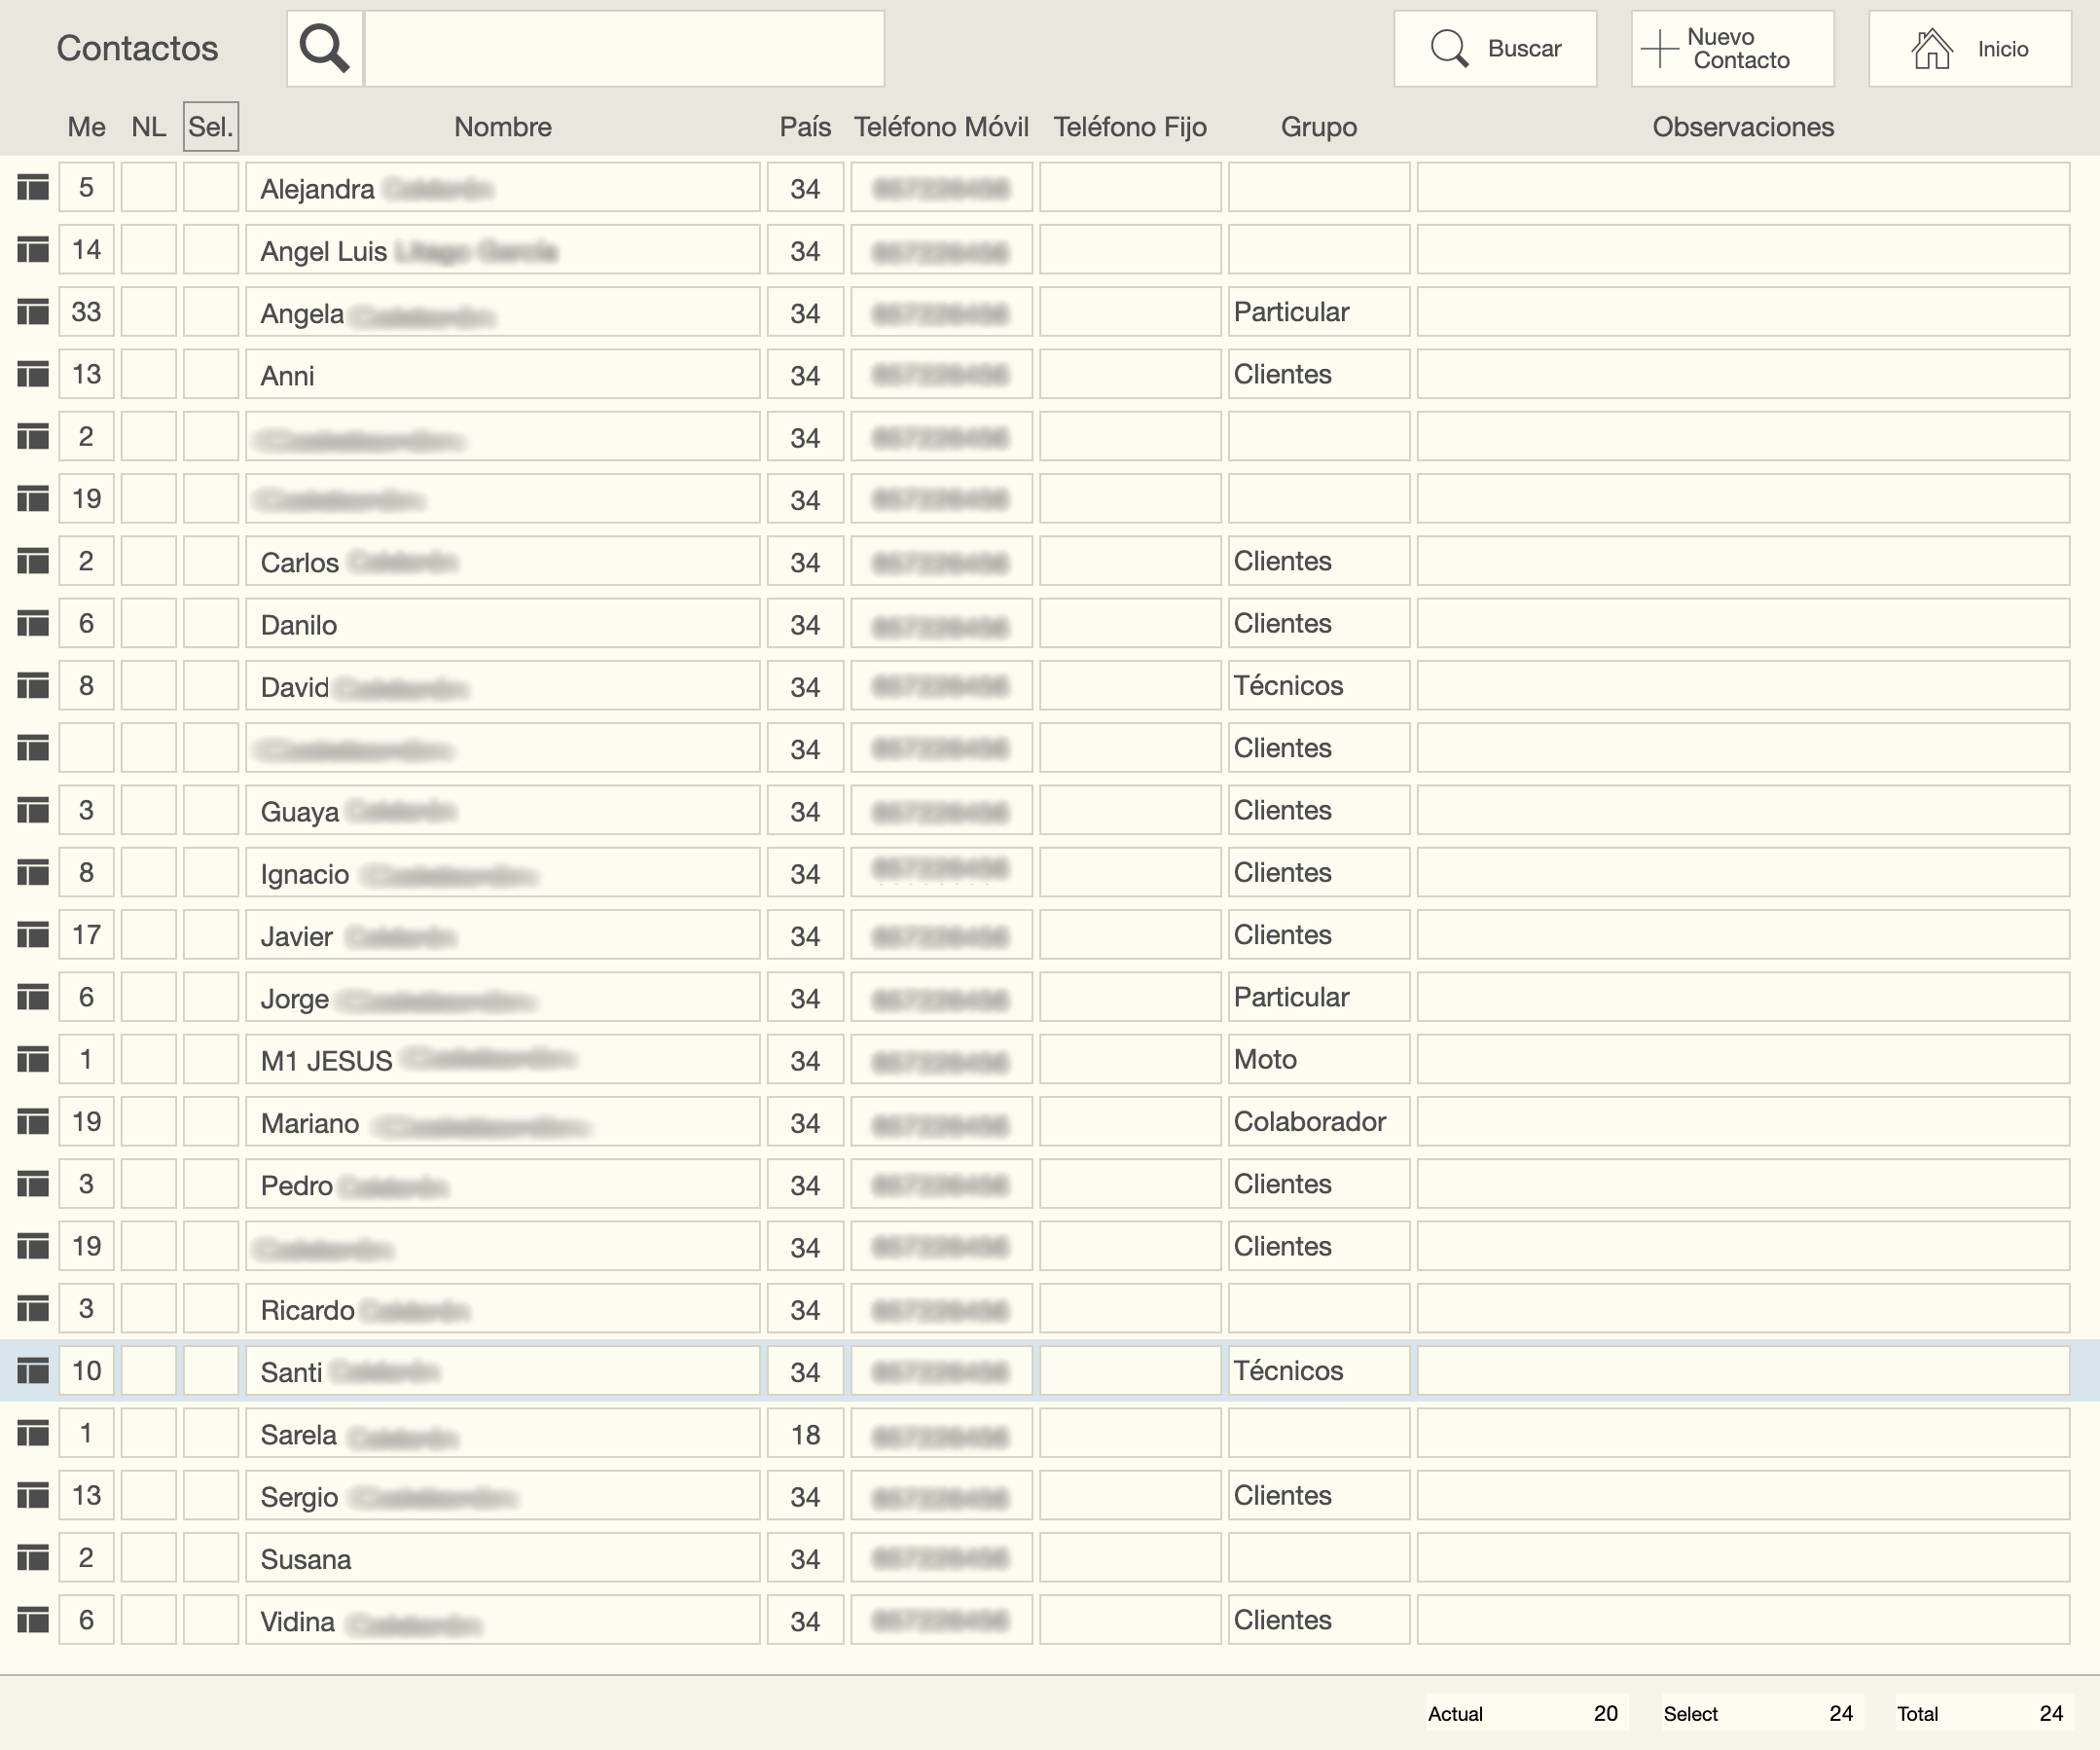Open detail icon for Danilo's row
This screenshot has width=2100, height=1750.
coord(33,623)
